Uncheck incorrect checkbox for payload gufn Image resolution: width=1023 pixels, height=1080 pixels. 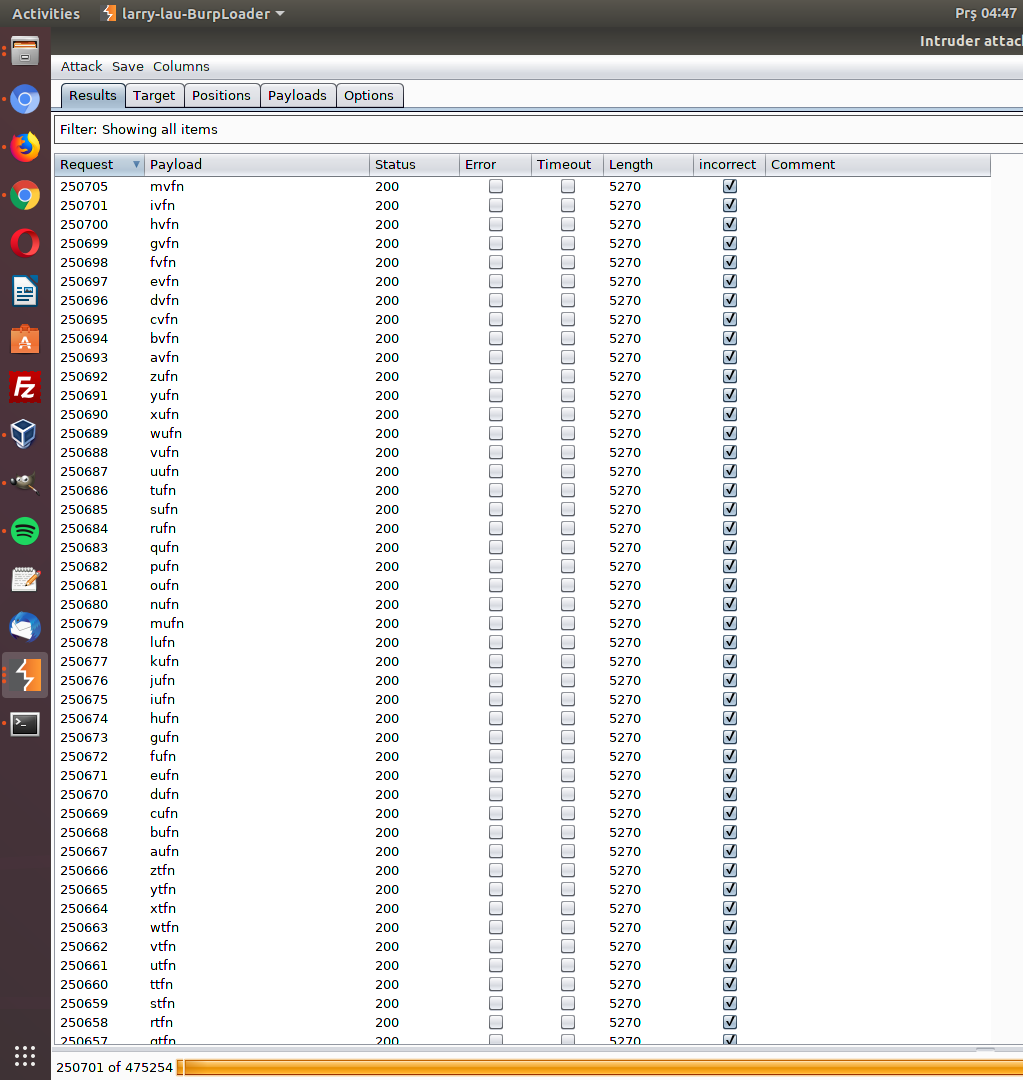point(730,737)
